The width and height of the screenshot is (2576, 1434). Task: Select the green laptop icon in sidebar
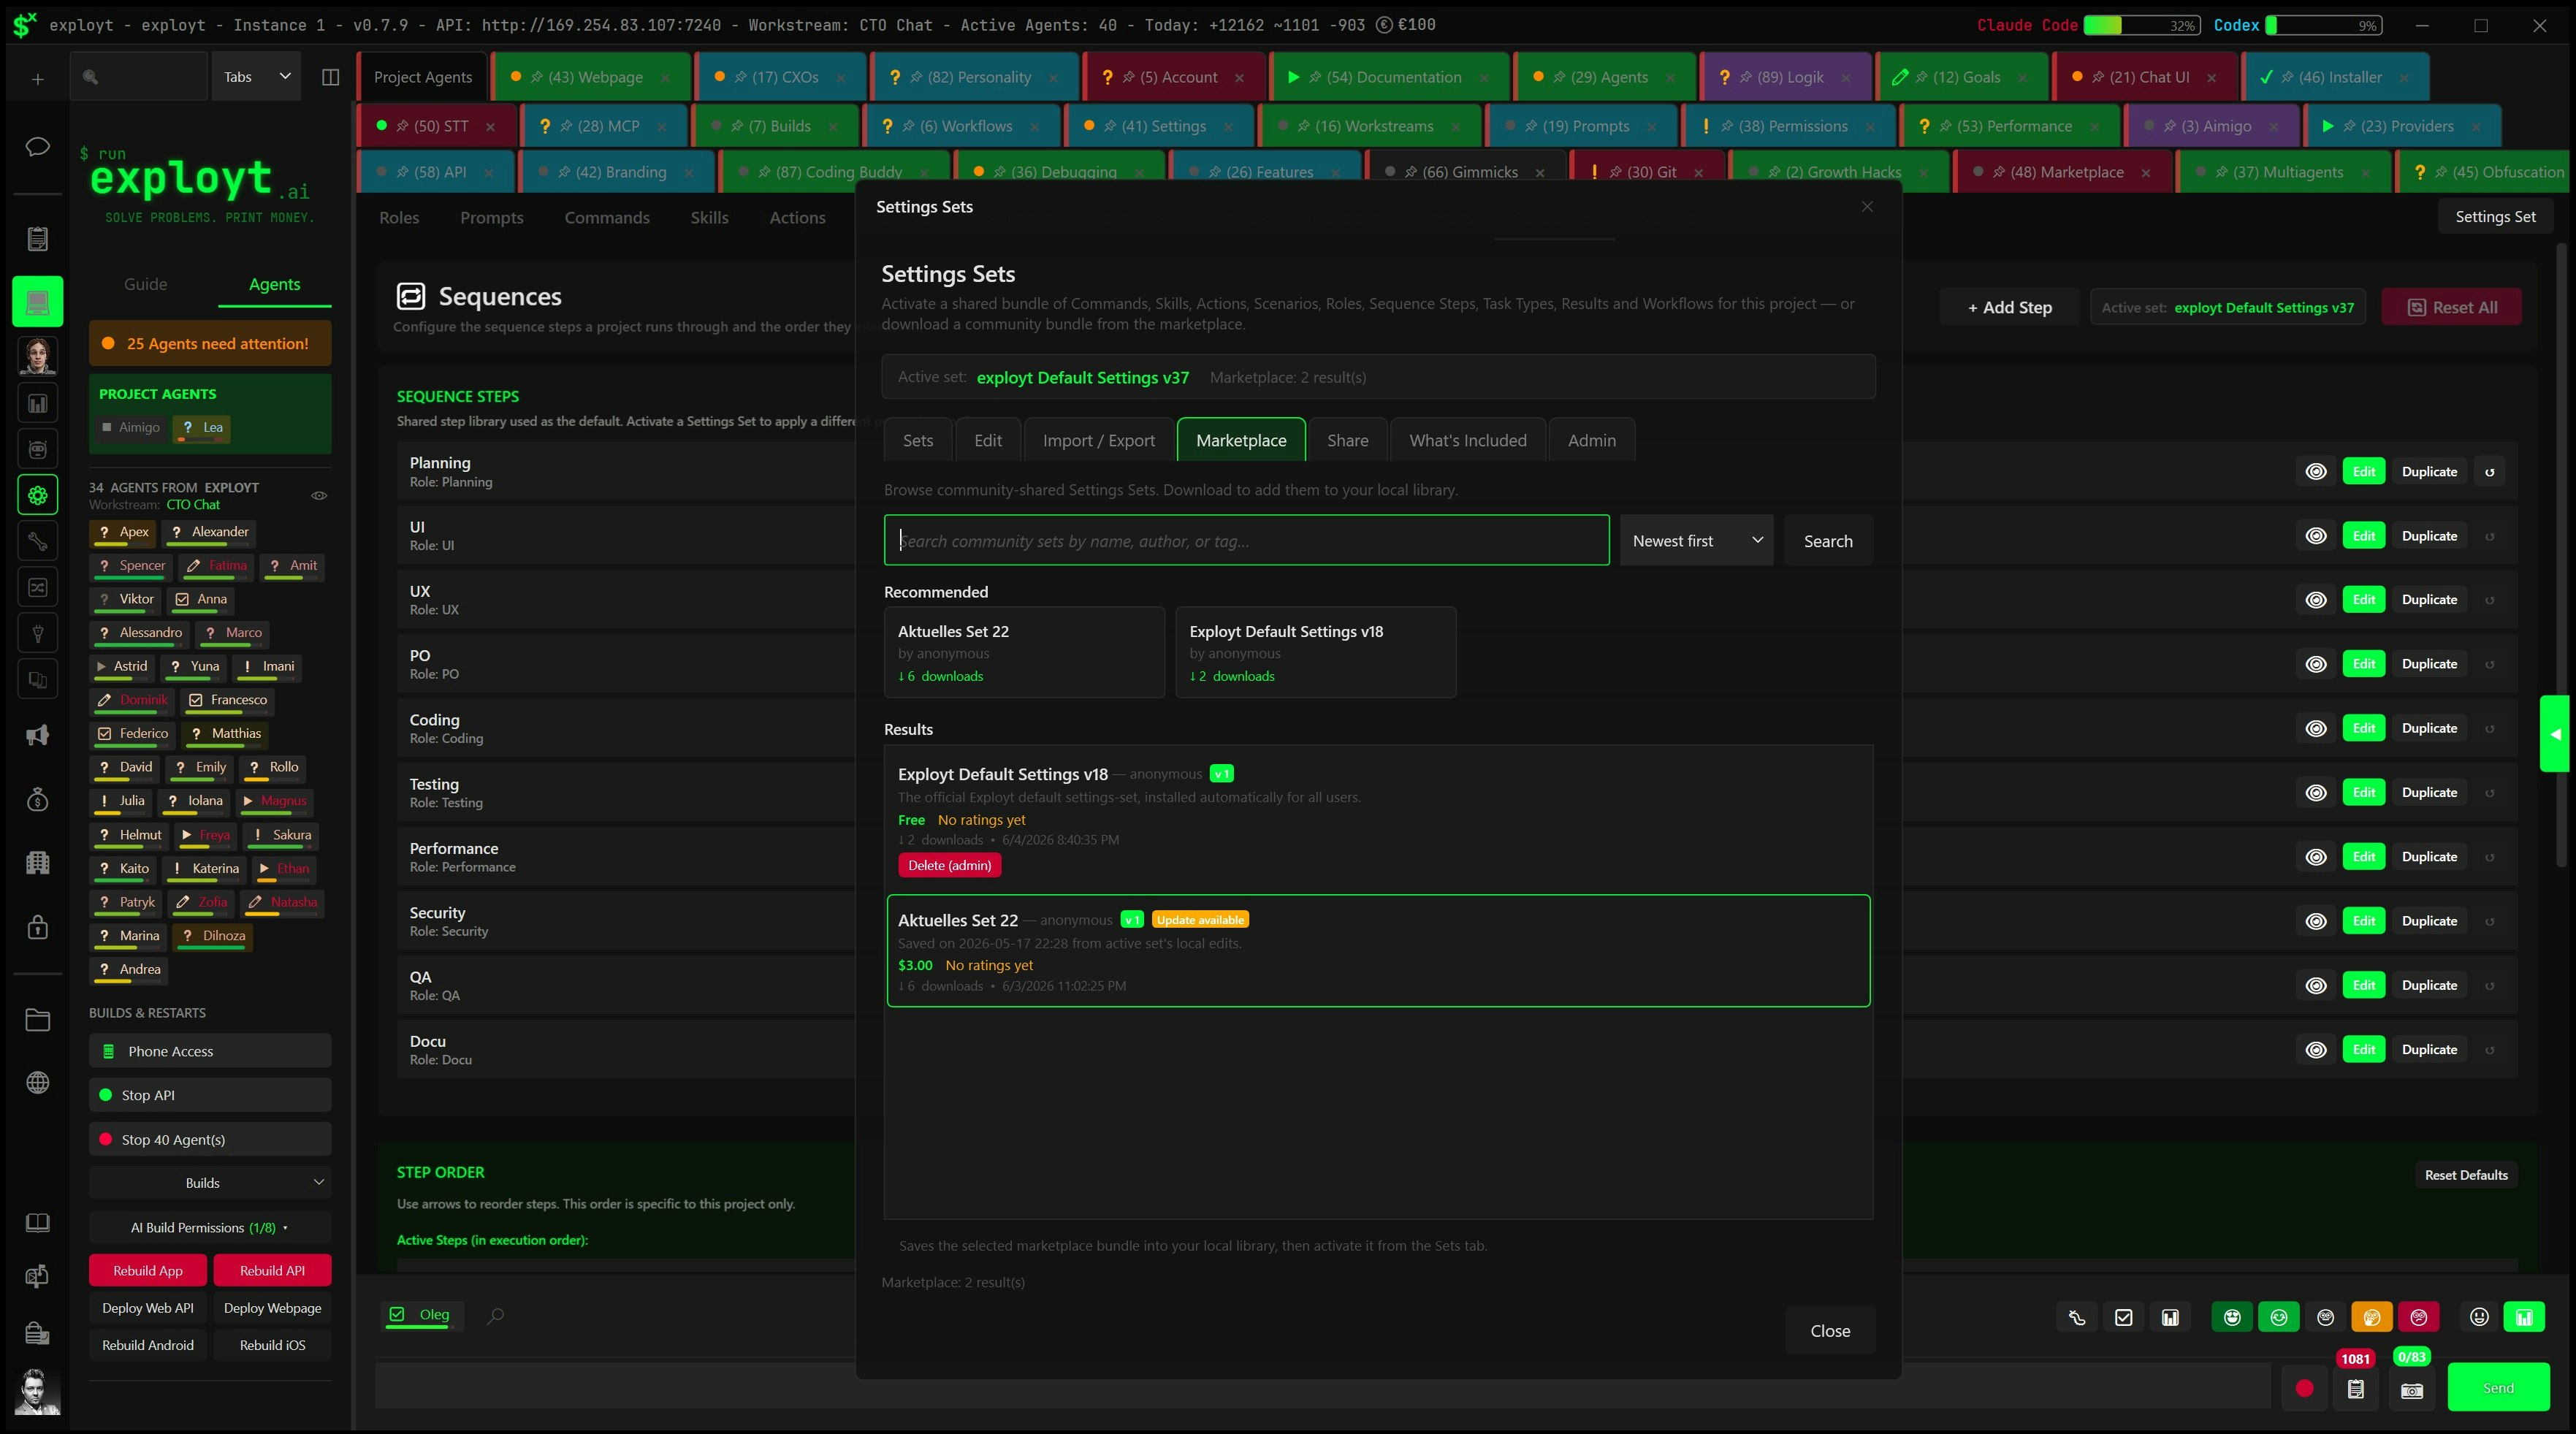pos(37,301)
